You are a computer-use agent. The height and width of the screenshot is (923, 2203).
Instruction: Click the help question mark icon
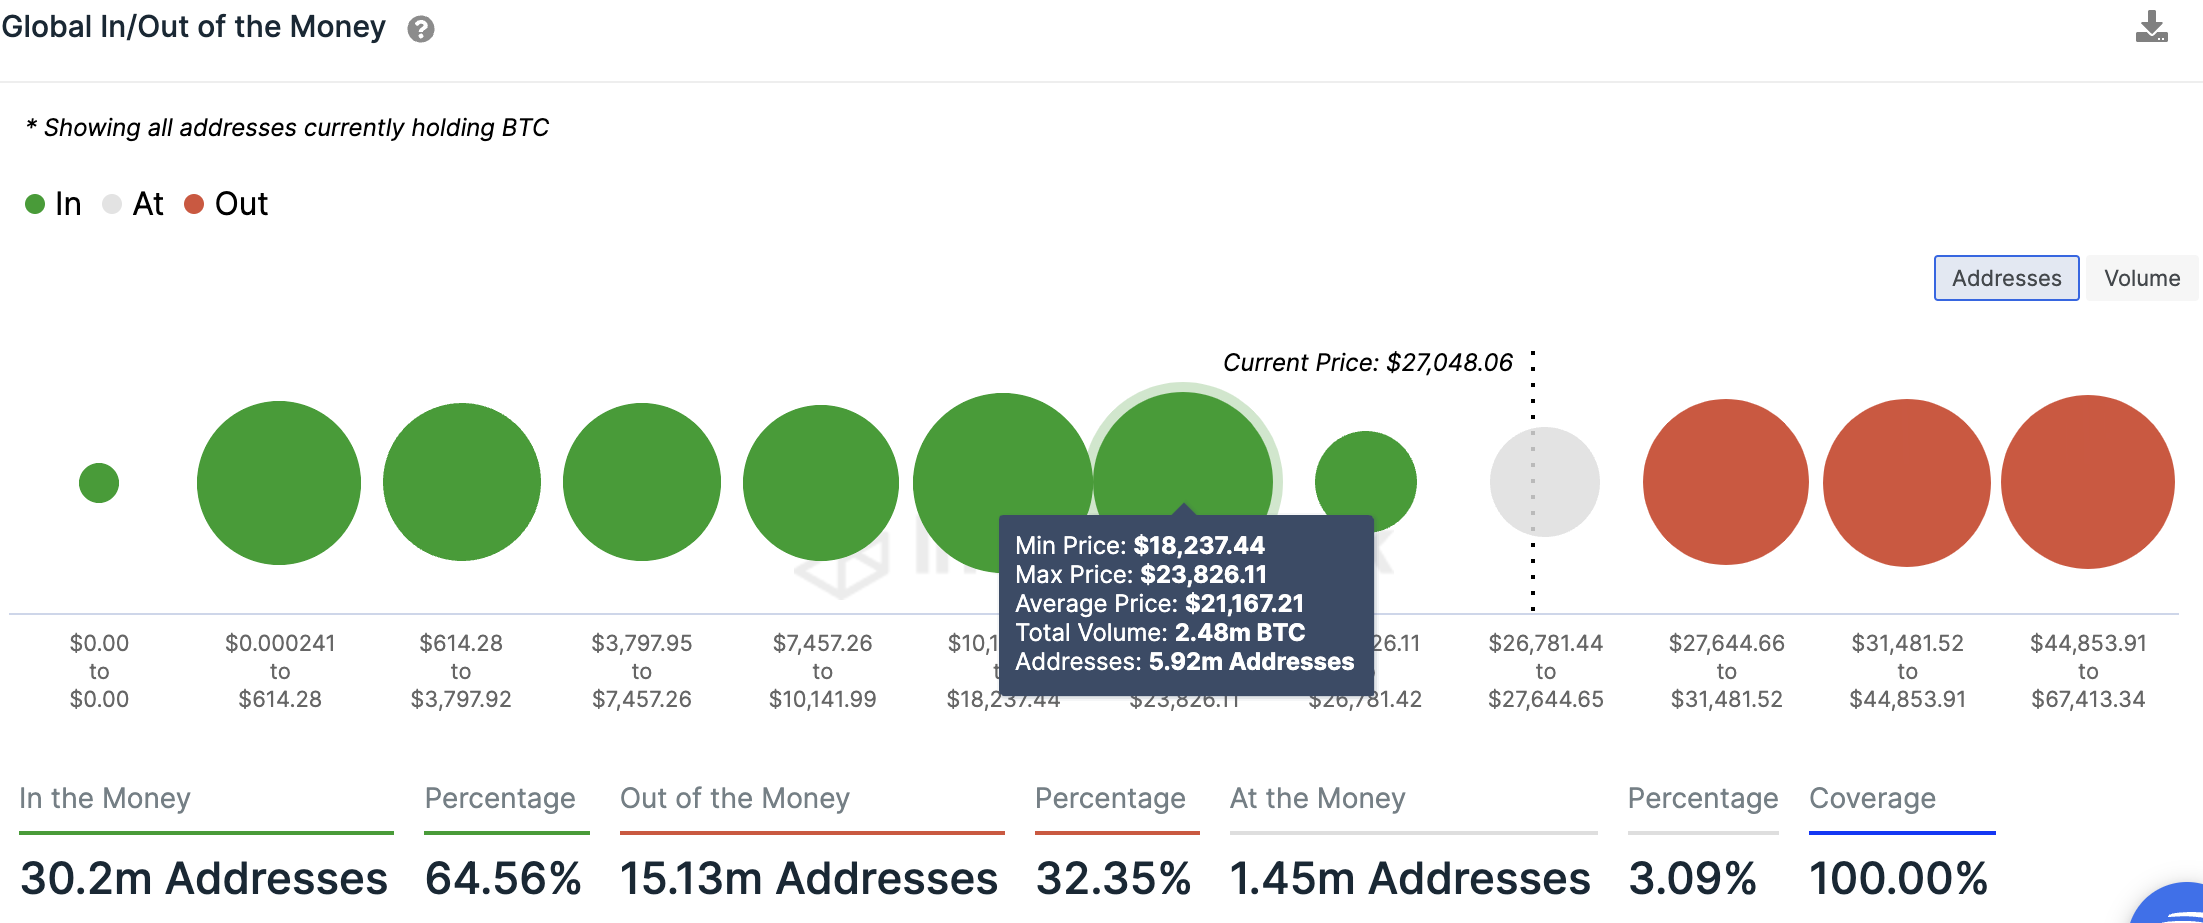click(421, 29)
